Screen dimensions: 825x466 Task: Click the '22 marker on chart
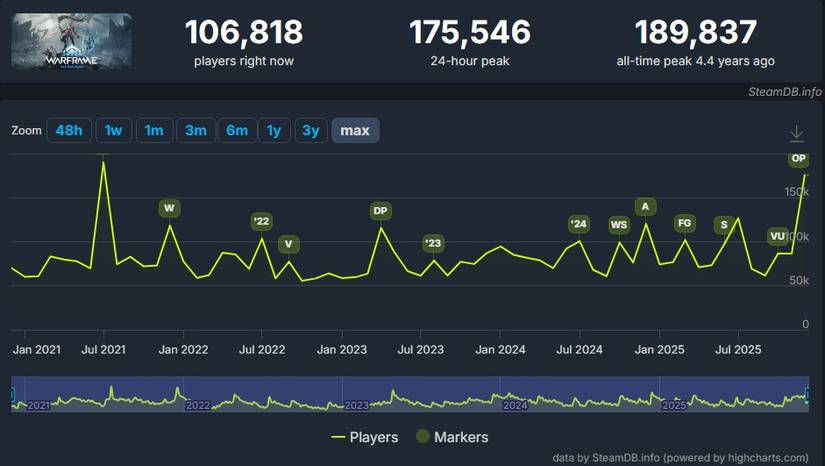[x=261, y=221]
